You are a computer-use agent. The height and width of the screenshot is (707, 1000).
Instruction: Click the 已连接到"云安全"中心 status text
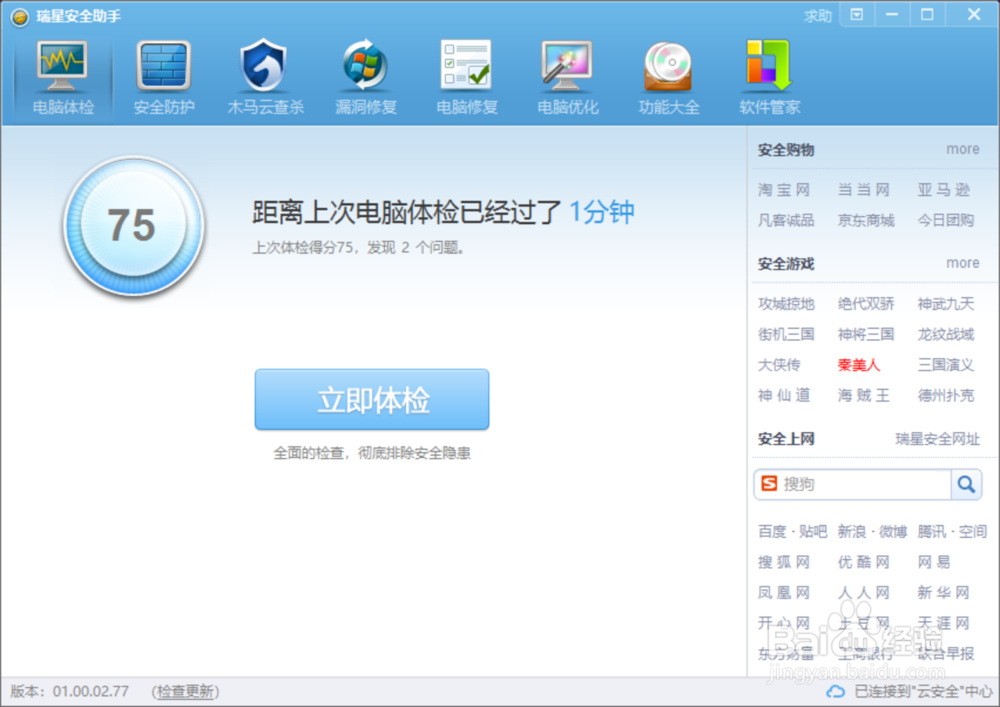point(923,692)
